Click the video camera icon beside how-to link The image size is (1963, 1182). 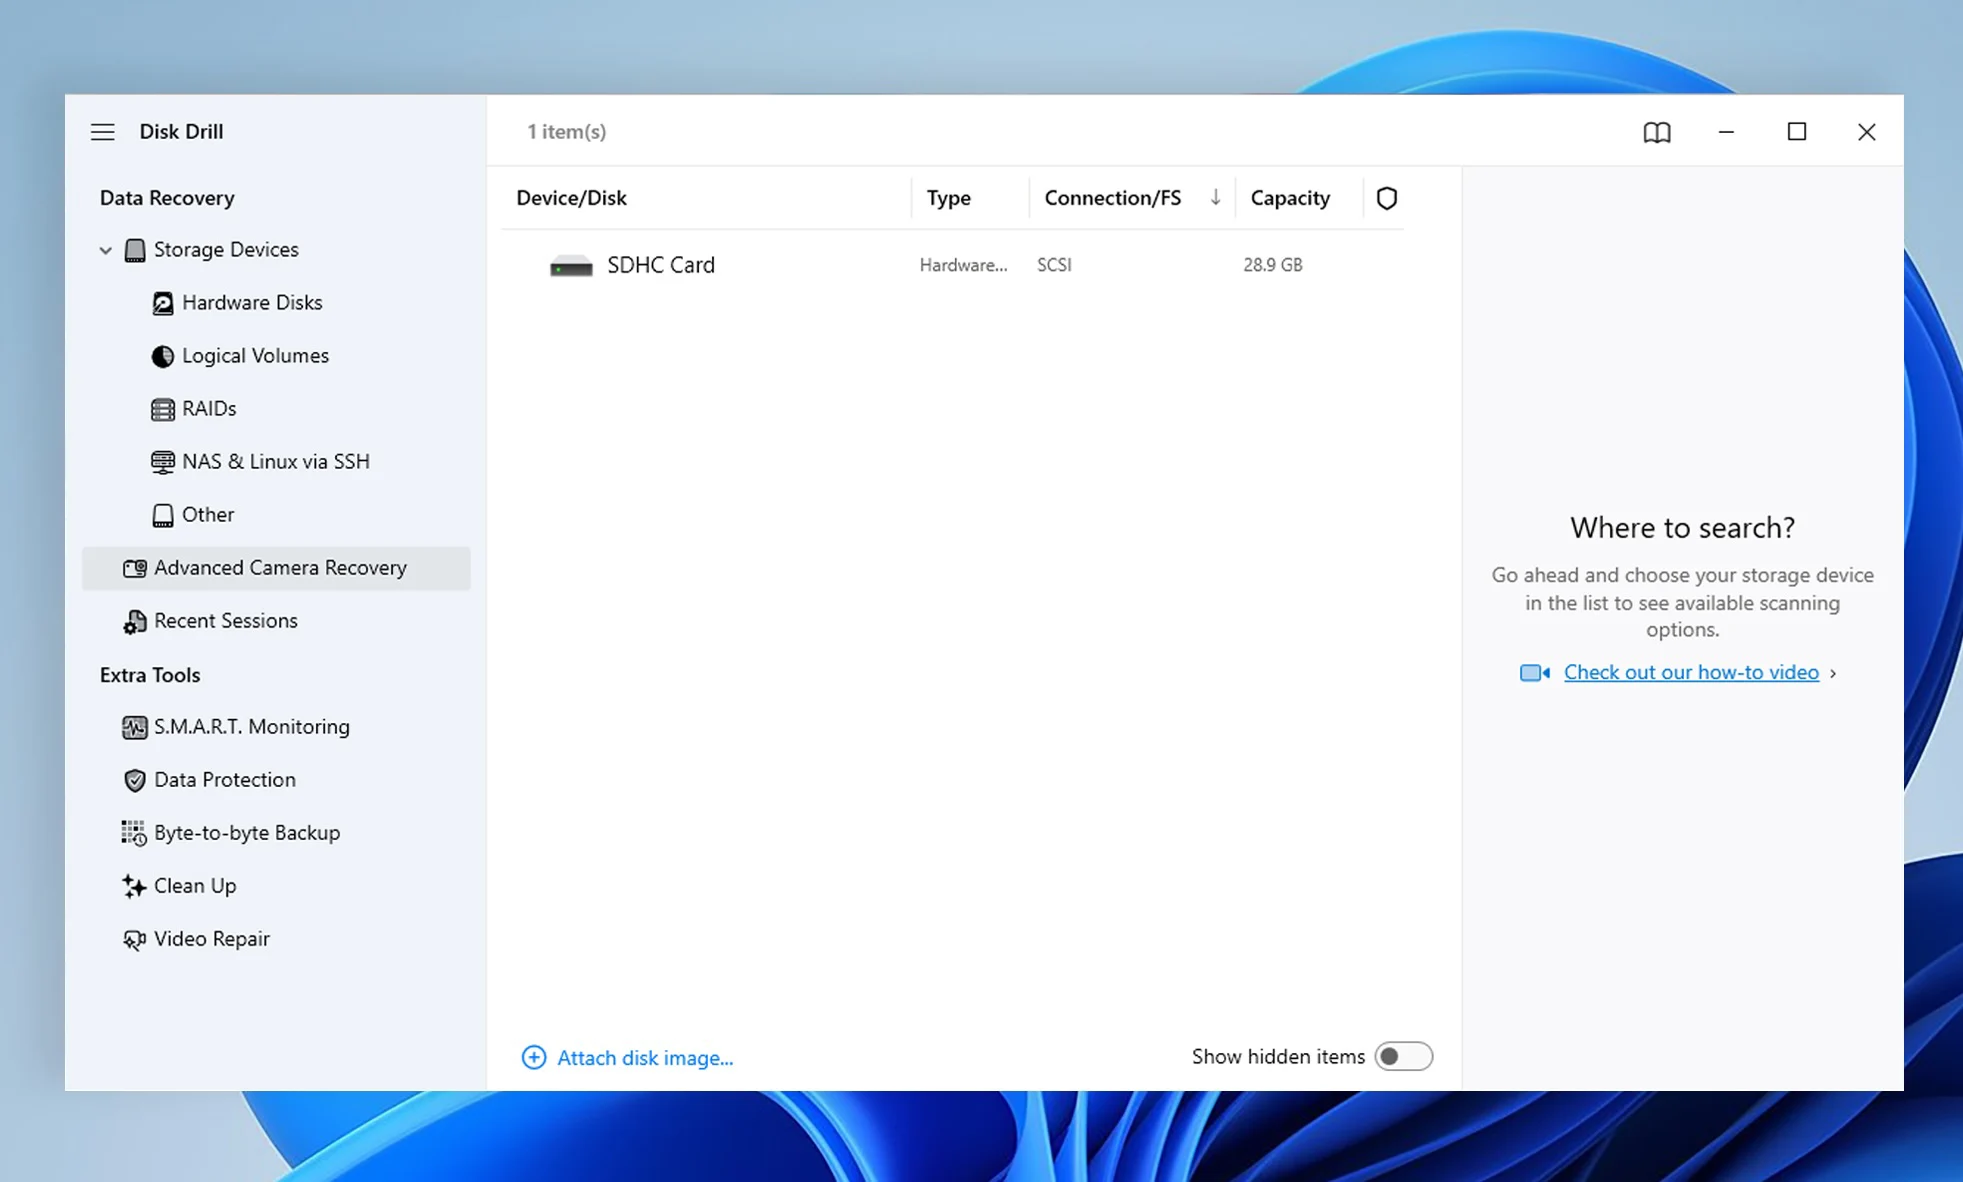click(1534, 673)
